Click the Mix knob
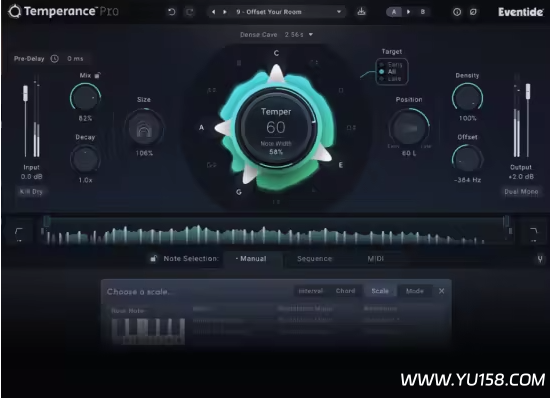The width and height of the screenshot is (550, 398). (85, 98)
